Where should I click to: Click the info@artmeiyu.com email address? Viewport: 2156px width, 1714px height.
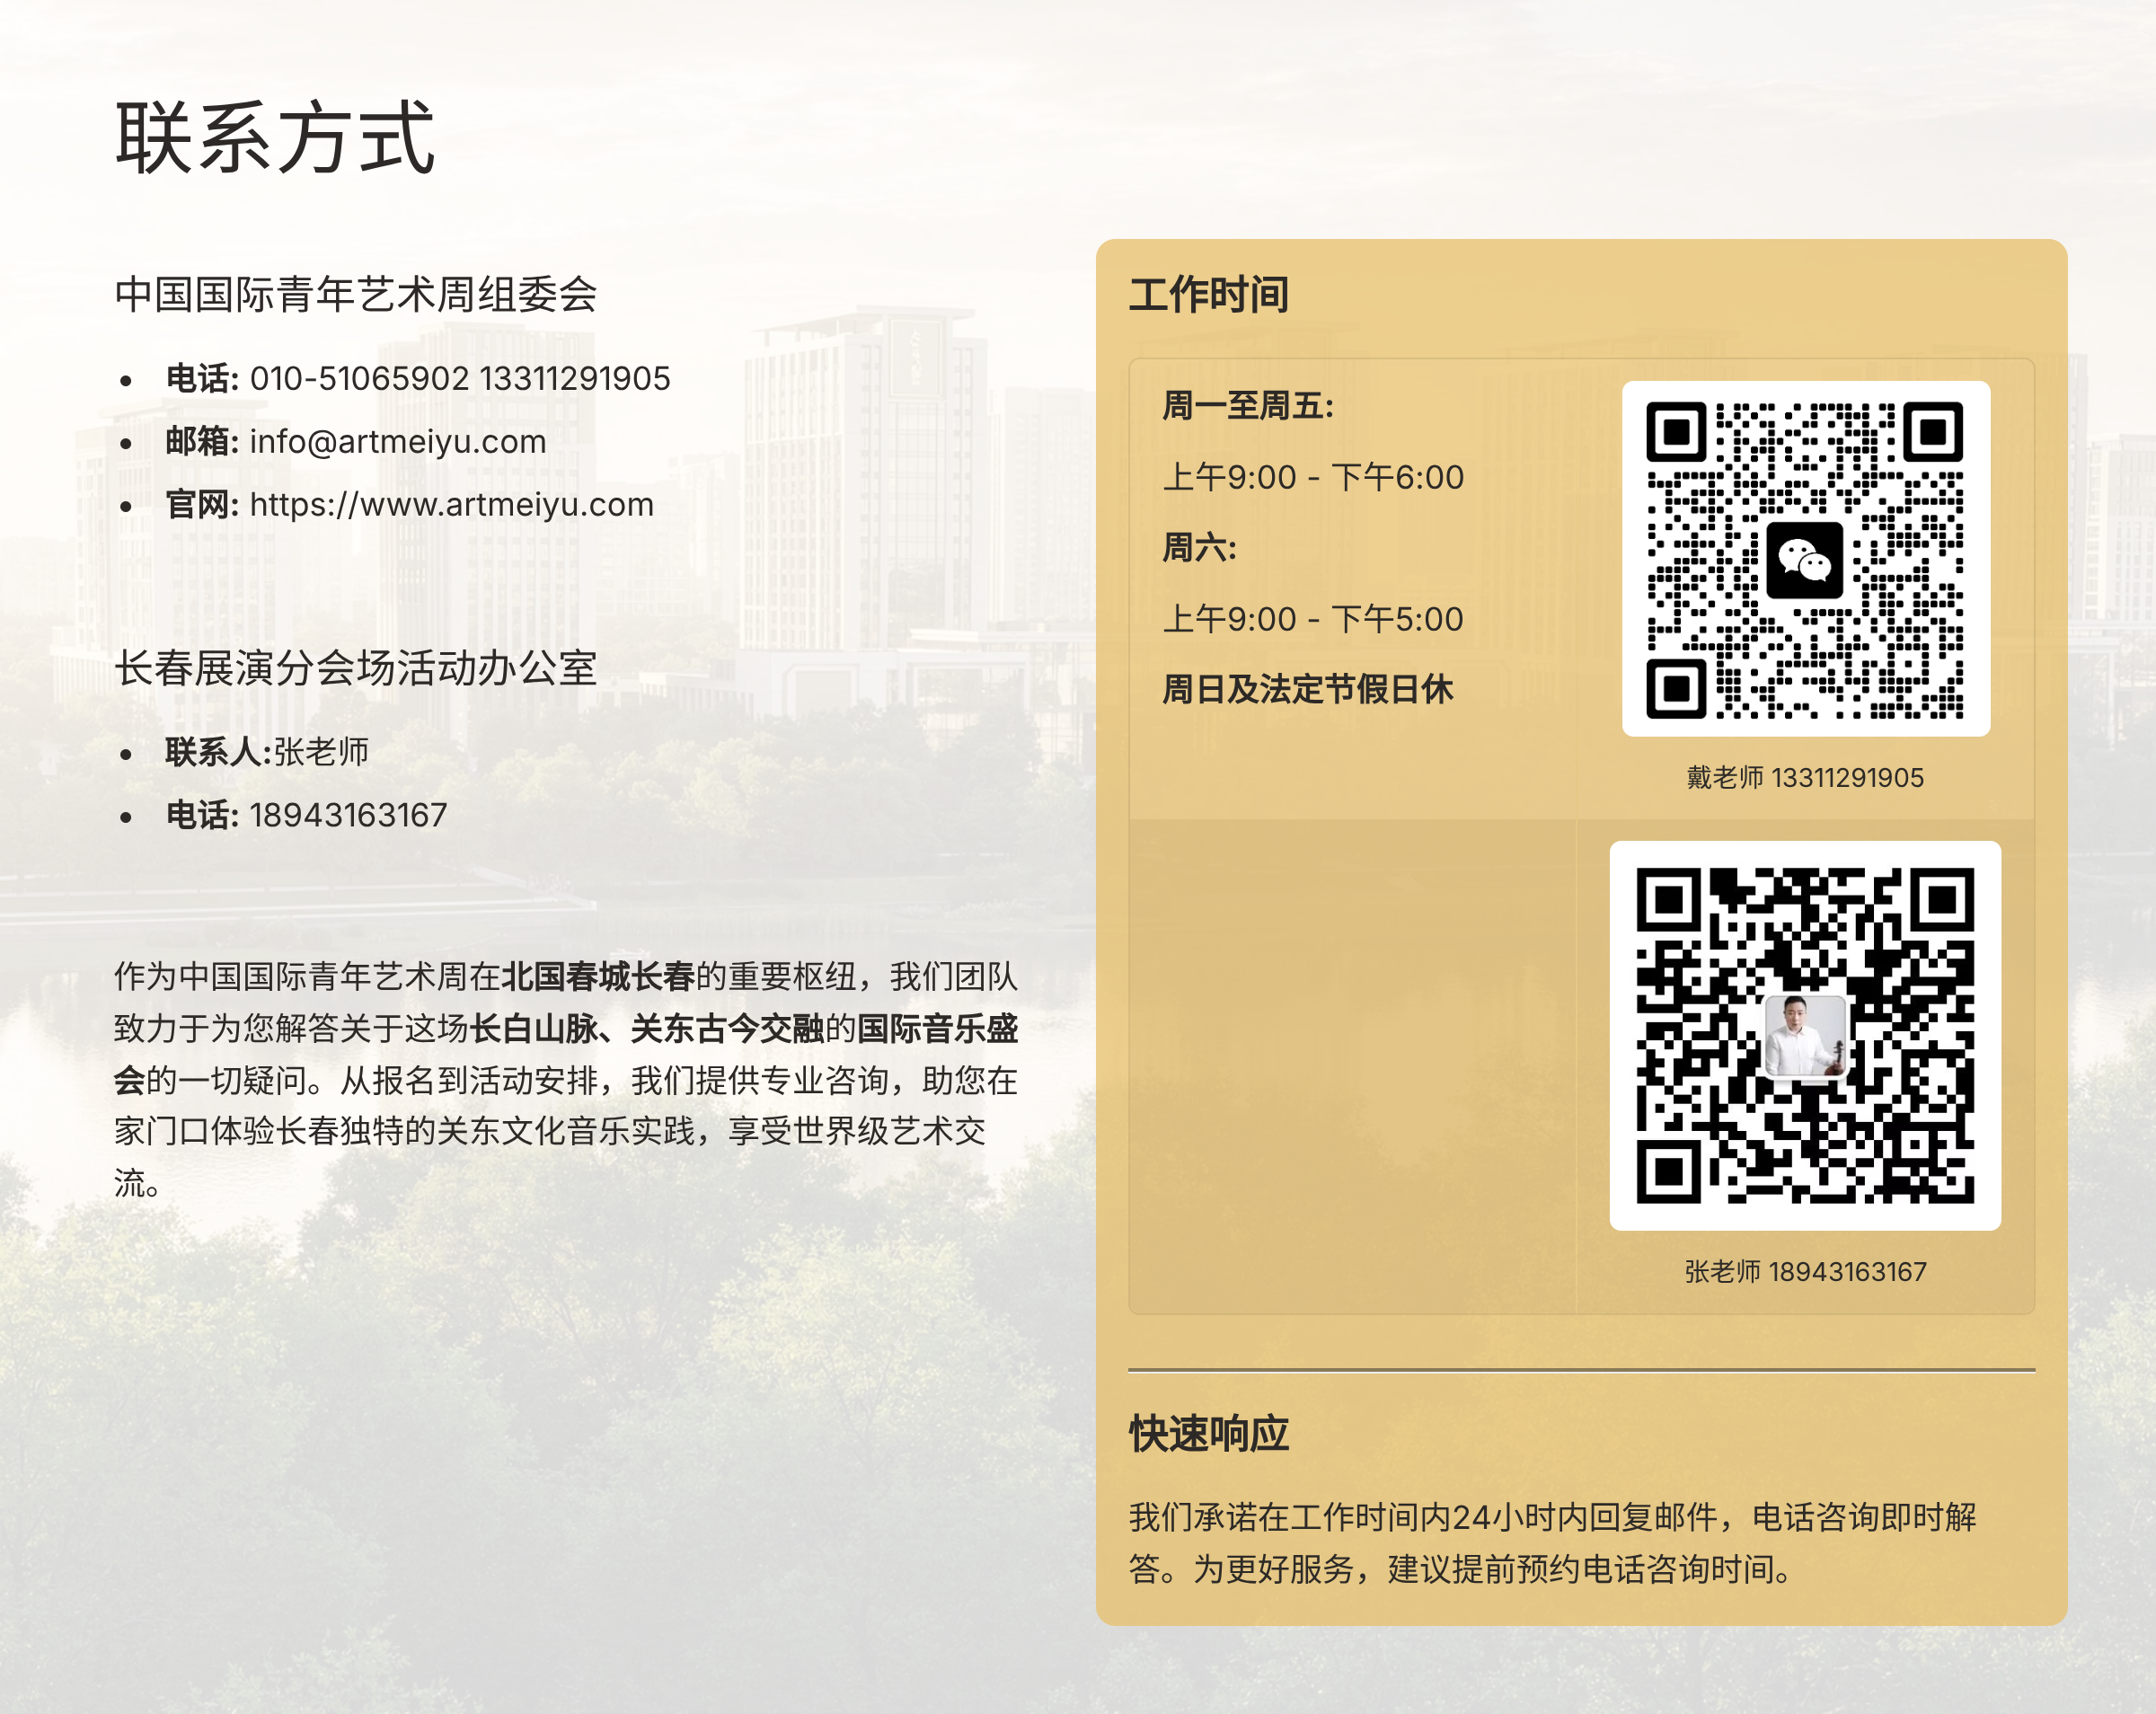pyautogui.click(x=397, y=441)
